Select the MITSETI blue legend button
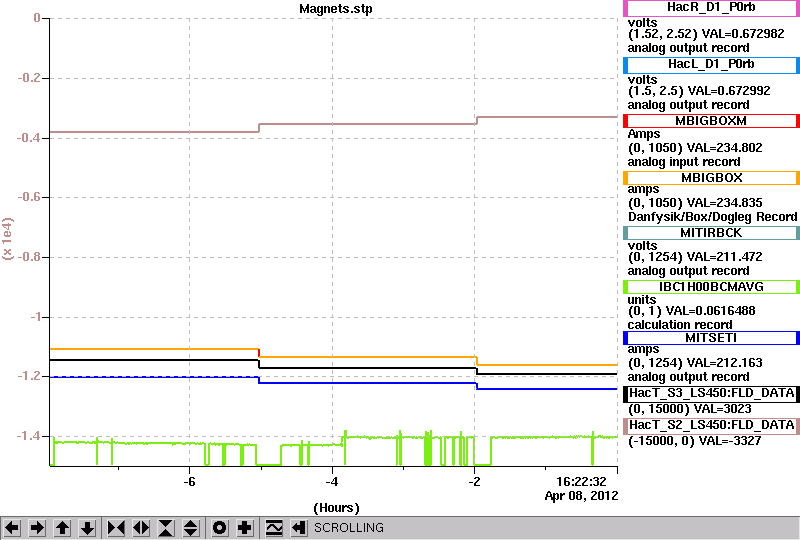 711,338
